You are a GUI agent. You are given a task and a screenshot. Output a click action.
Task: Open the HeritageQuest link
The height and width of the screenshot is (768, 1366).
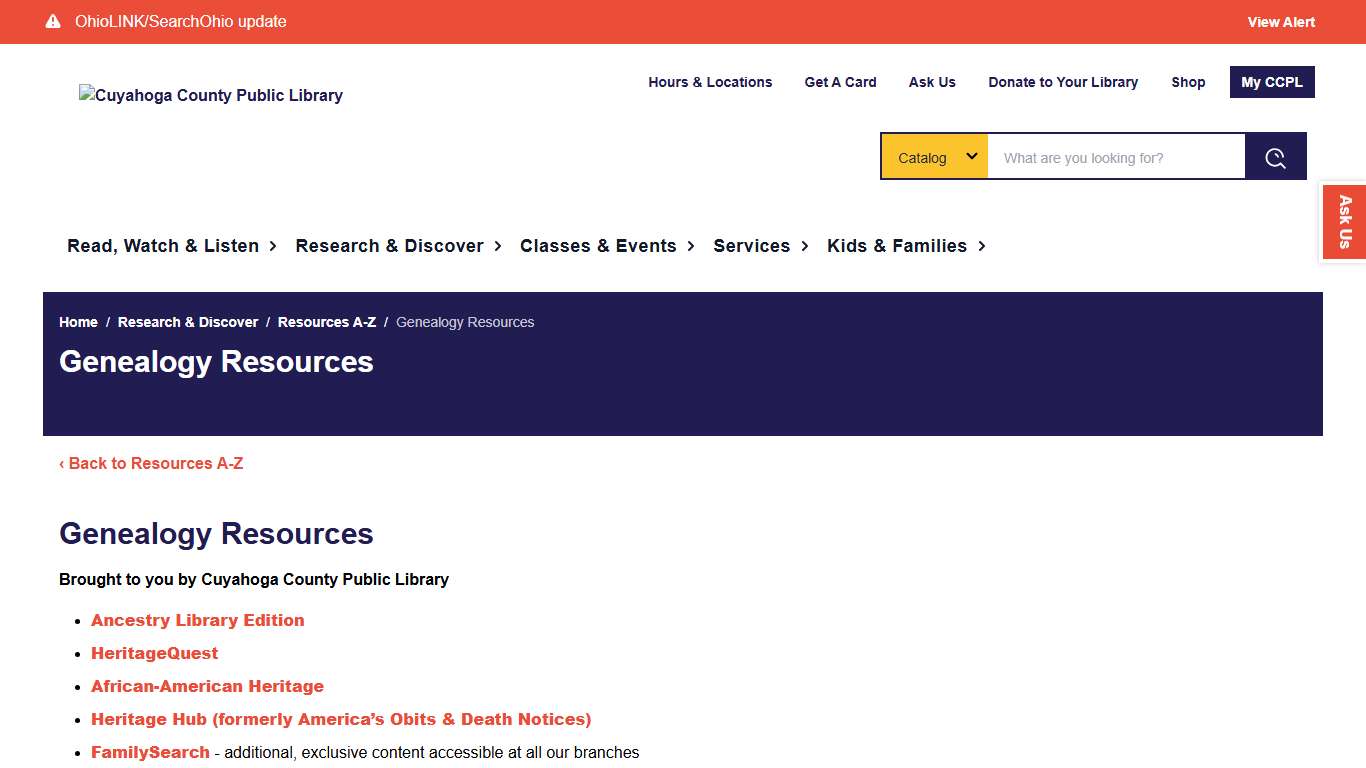154,653
